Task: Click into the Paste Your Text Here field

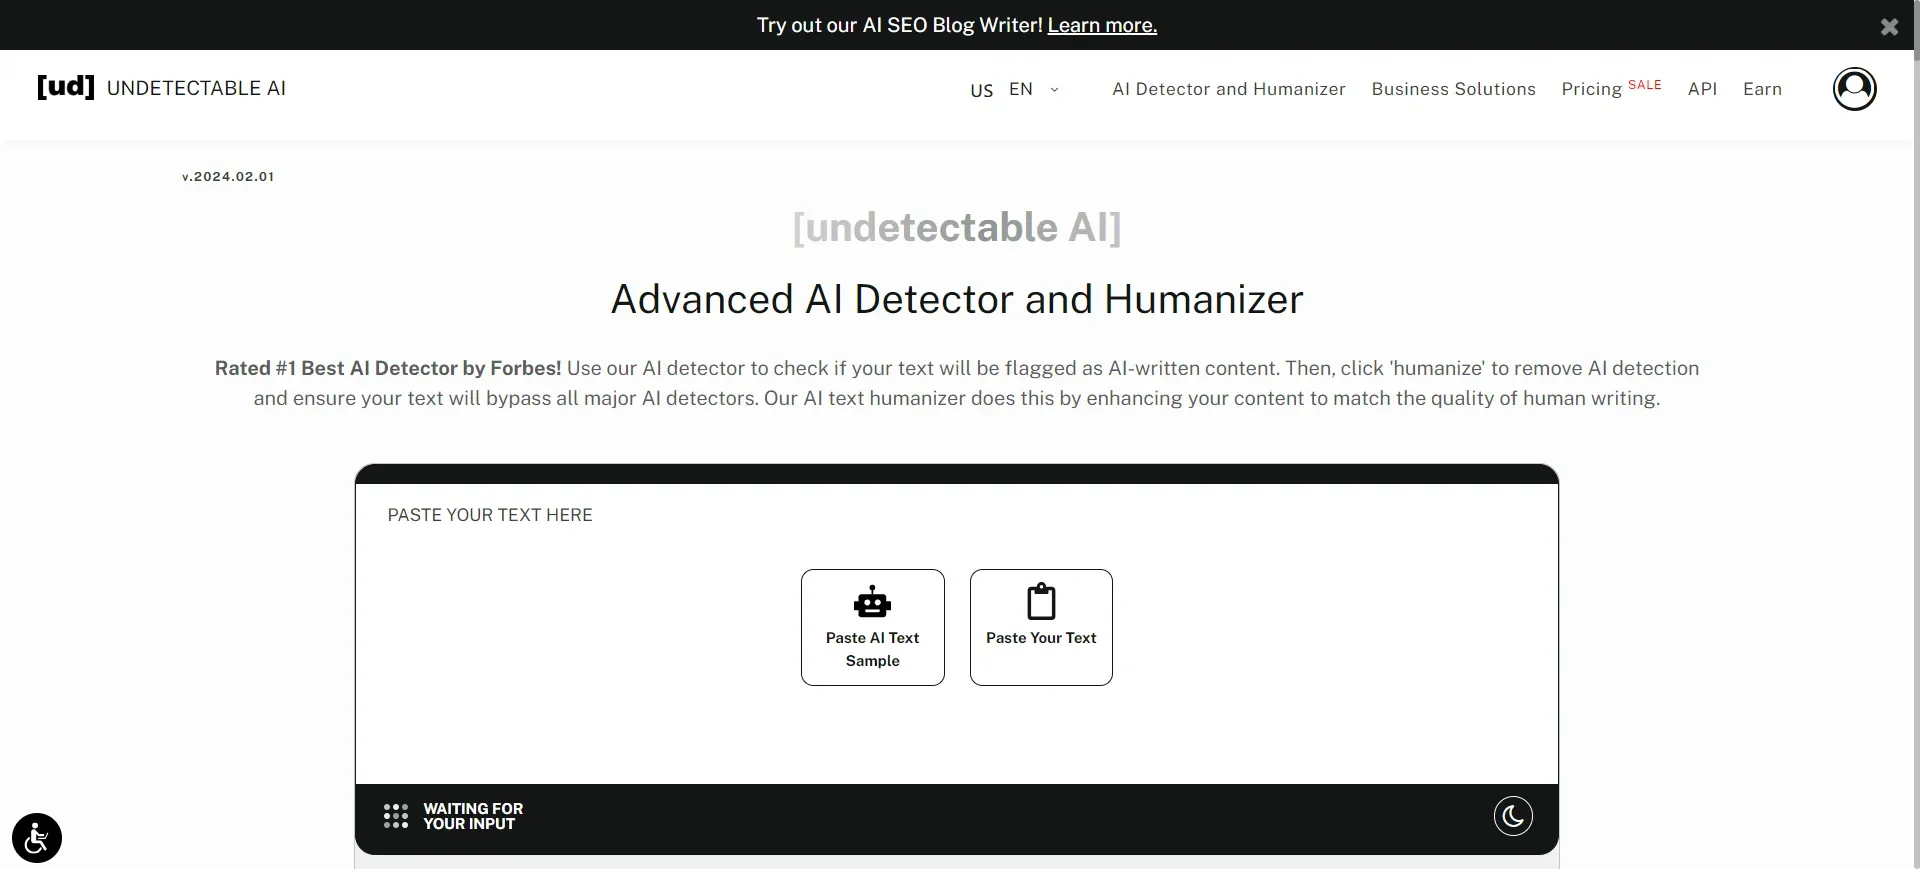Action: point(957,633)
